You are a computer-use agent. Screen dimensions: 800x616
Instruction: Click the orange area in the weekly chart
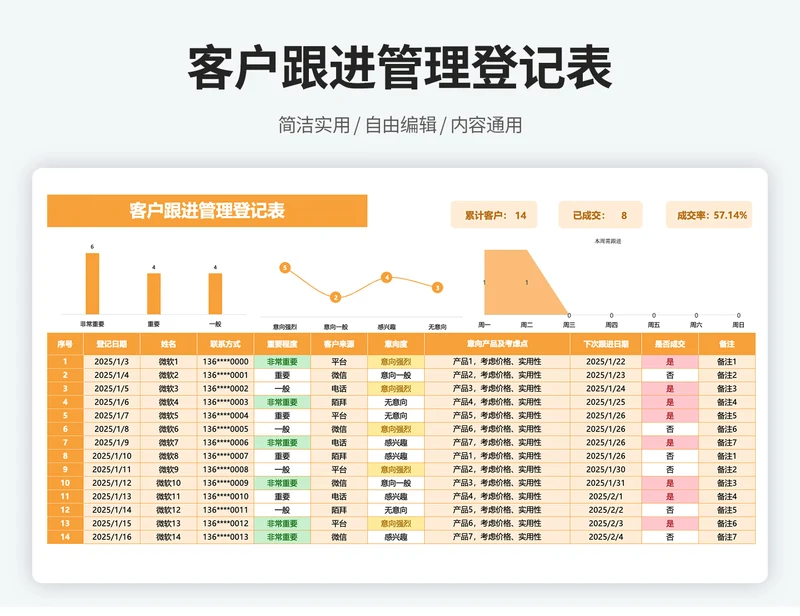pos(515,283)
